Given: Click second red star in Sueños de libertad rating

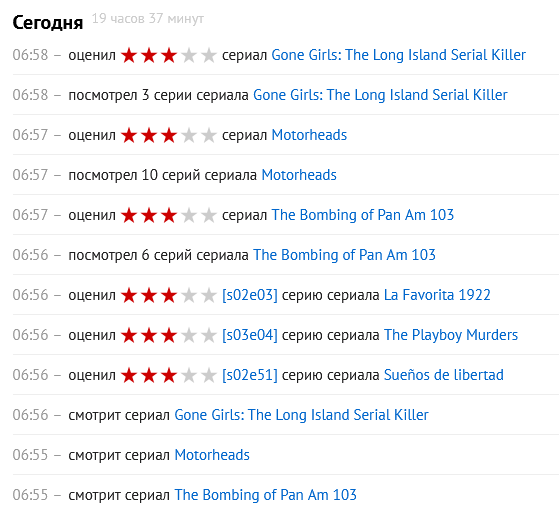Looking at the screenshot, I should pos(149,375).
